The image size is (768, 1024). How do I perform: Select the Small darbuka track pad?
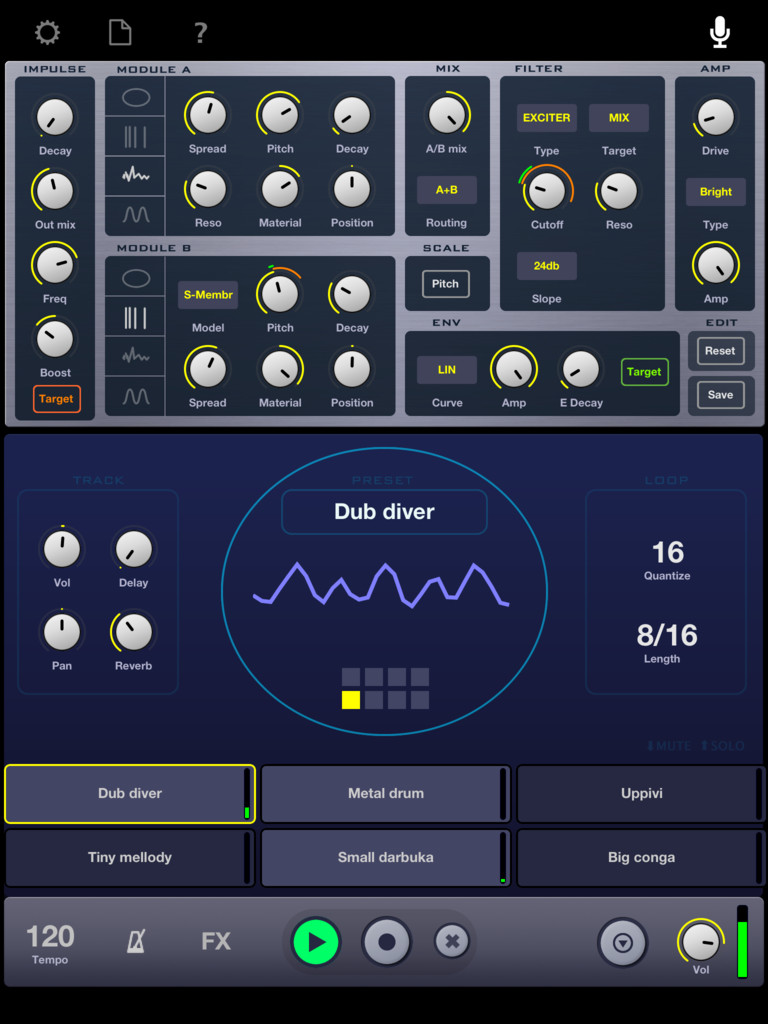(385, 857)
